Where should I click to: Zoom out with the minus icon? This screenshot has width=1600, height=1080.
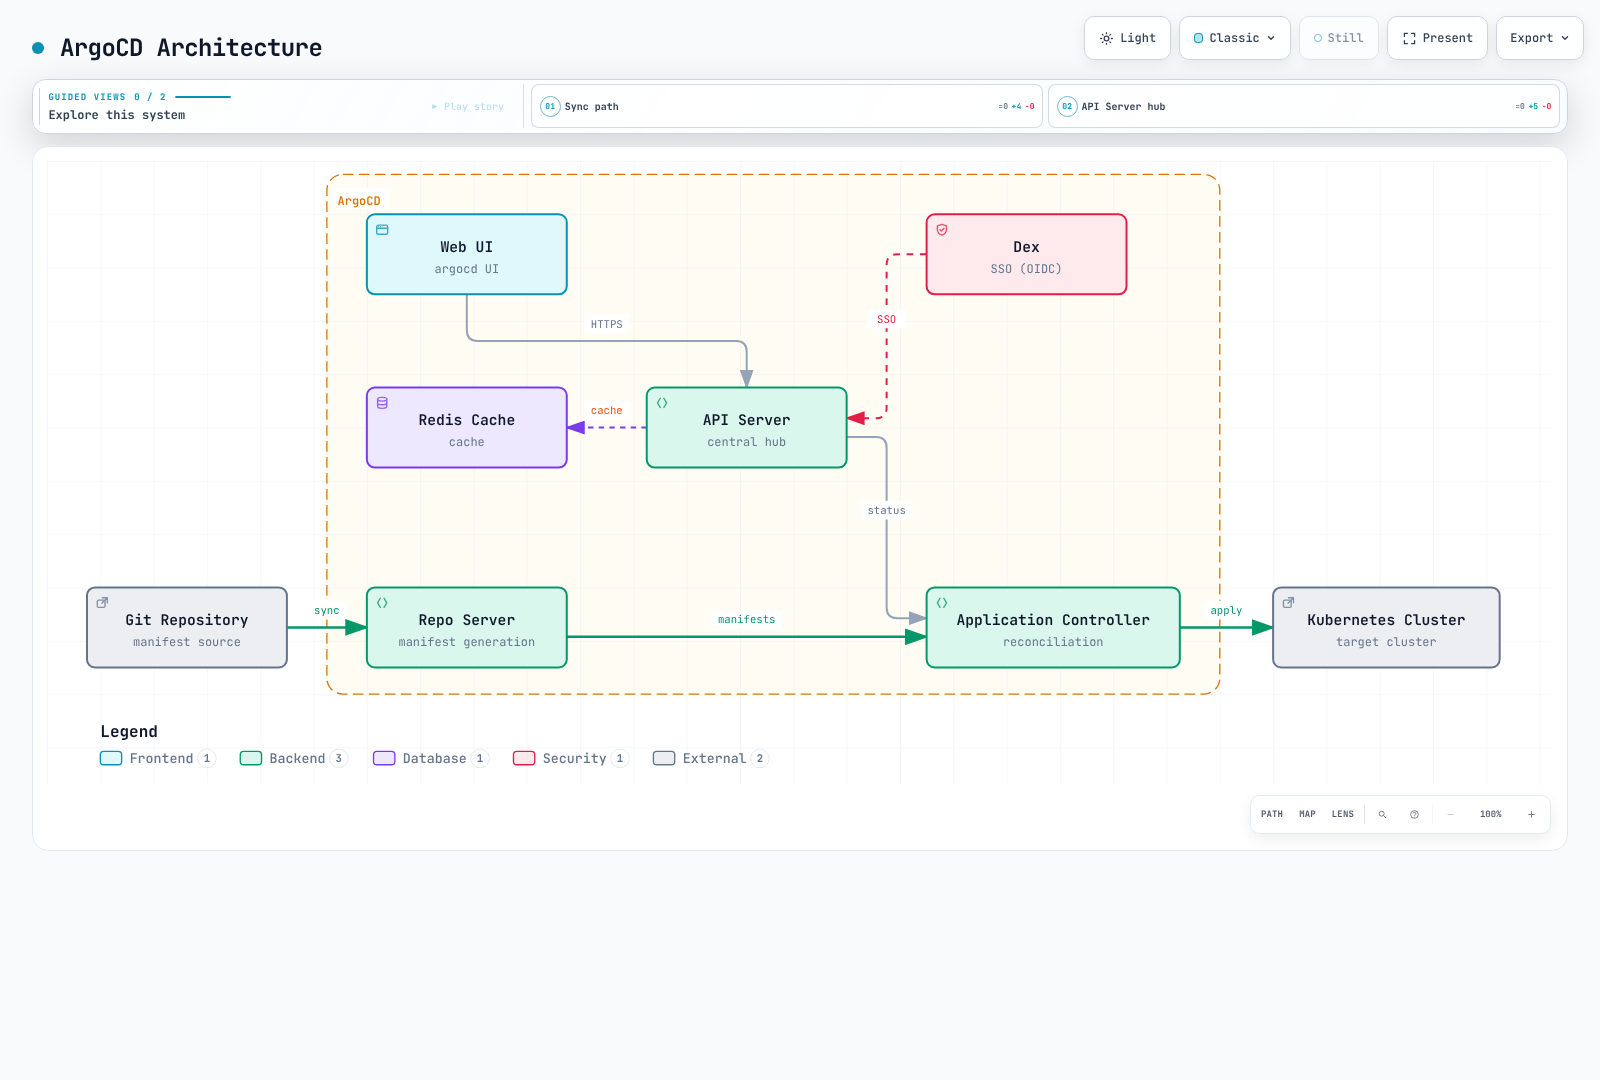[x=1450, y=814]
